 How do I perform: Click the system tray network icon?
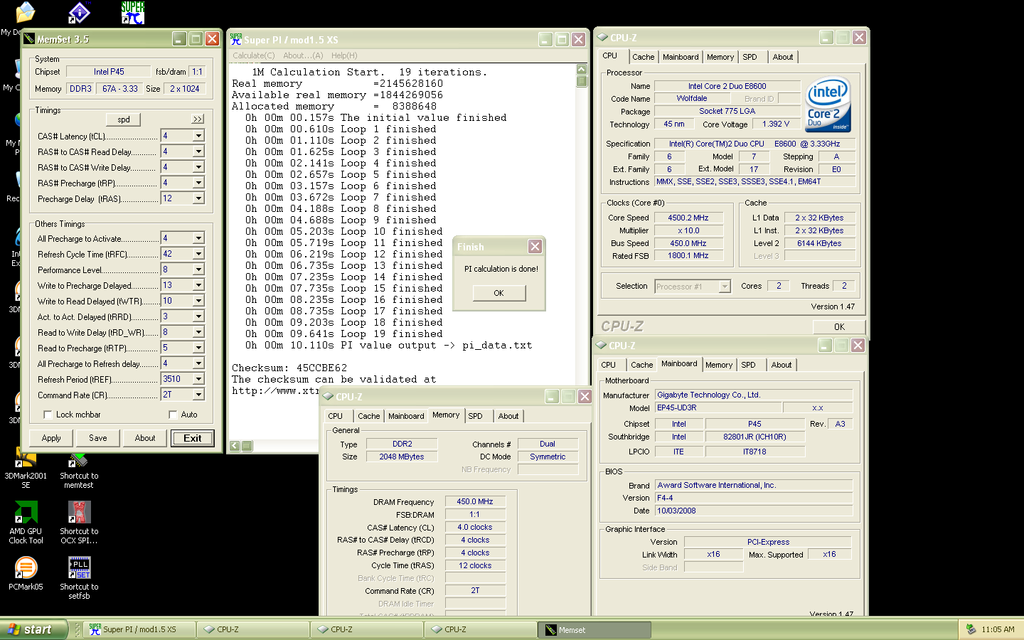click(971, 630)
